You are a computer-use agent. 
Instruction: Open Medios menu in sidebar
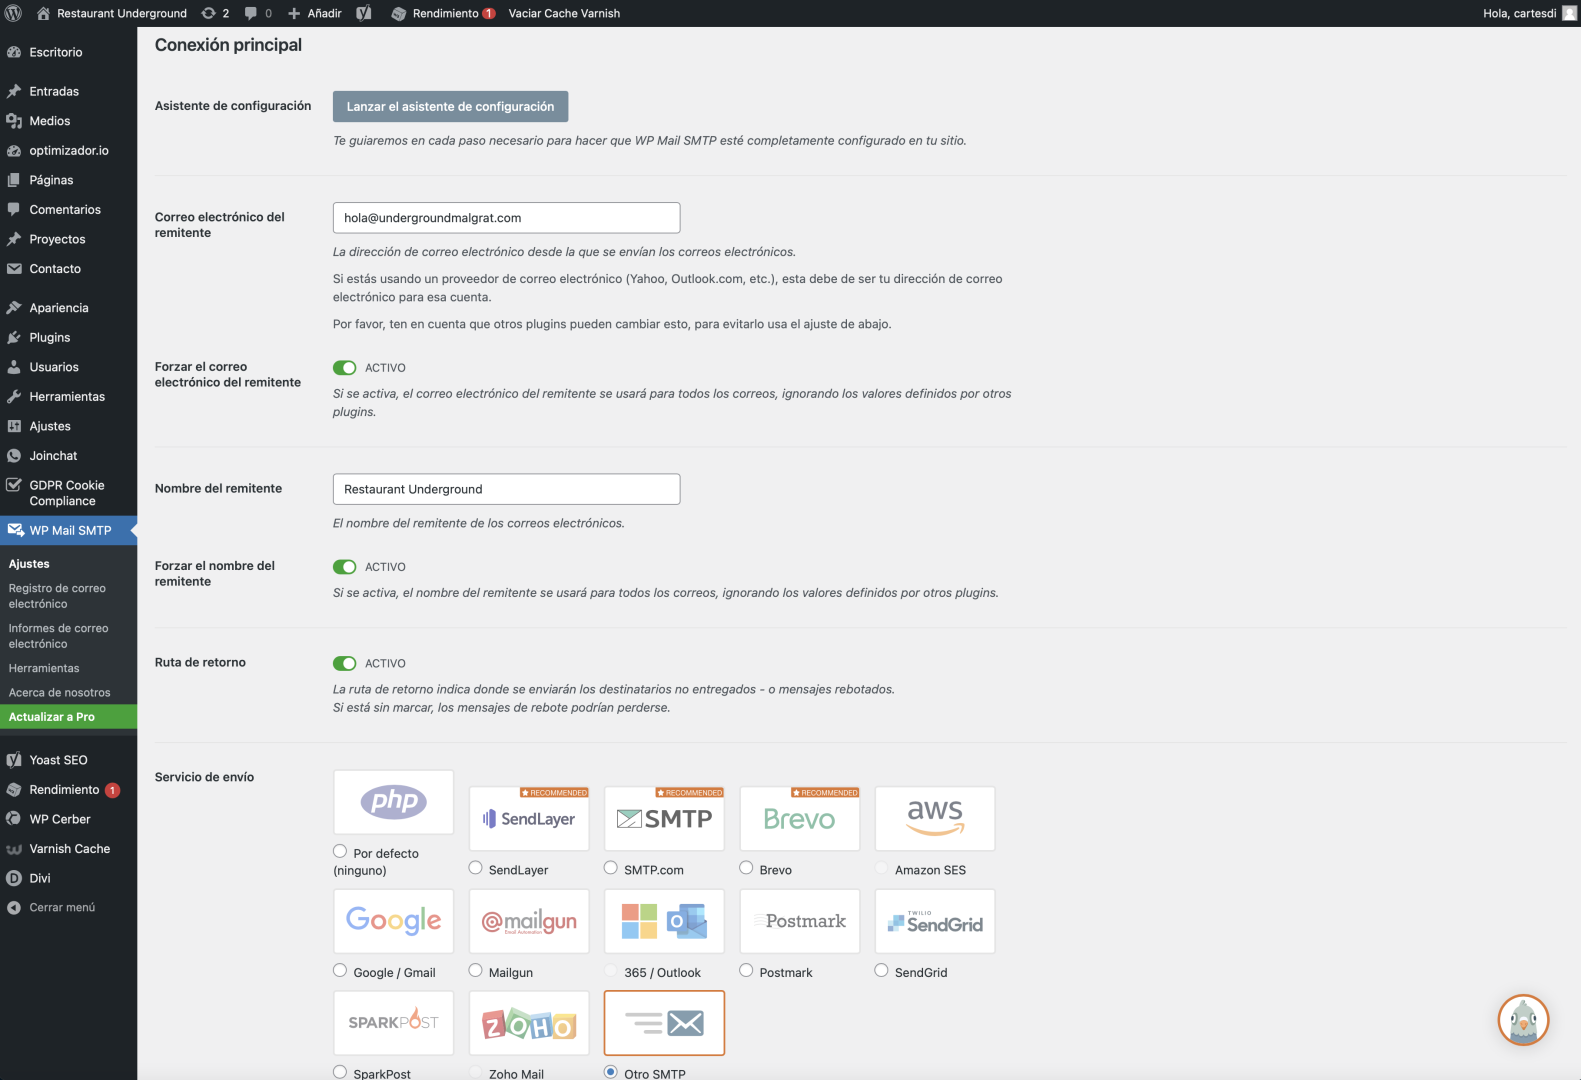pyautogui.click(x=68, y=121)
